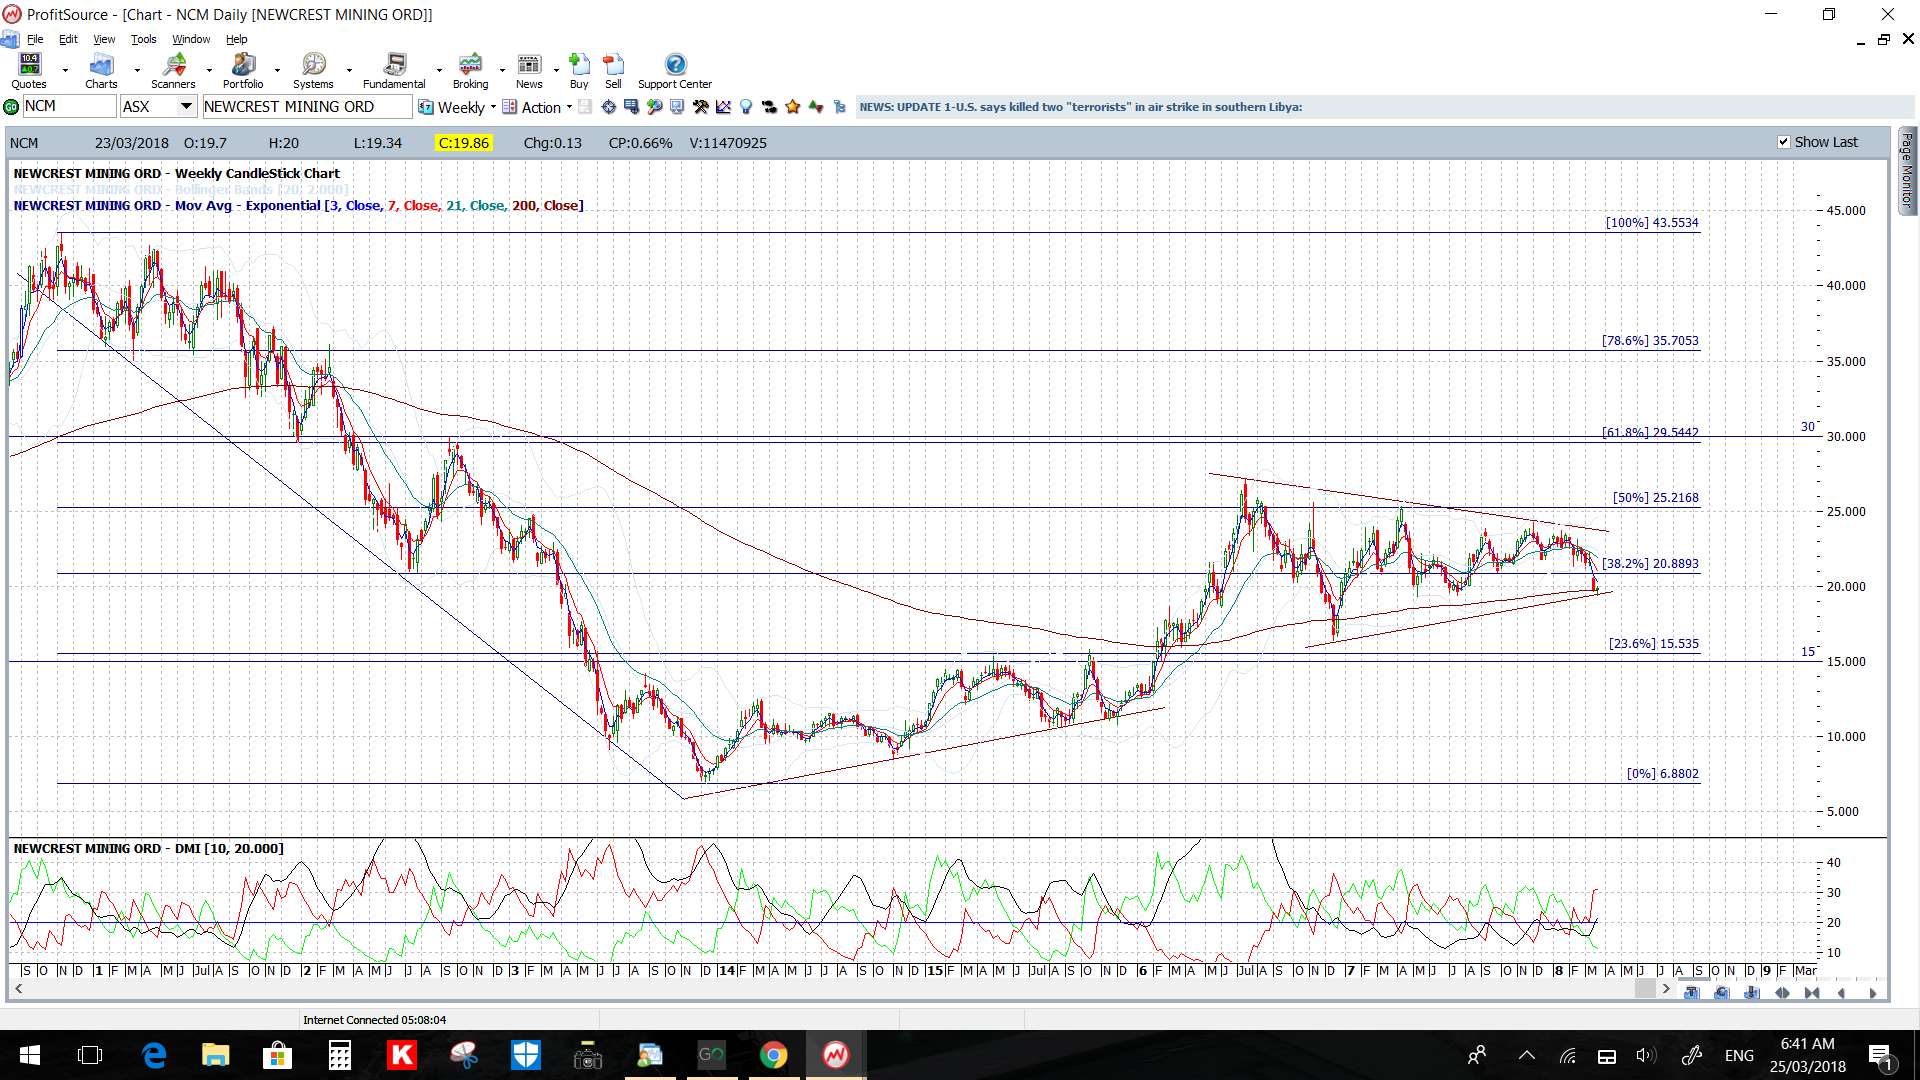Viewport: 1920px width, 1080px height.
Task: Toggle the Show Last checkbox
Action: click(x=1783, y=142)
